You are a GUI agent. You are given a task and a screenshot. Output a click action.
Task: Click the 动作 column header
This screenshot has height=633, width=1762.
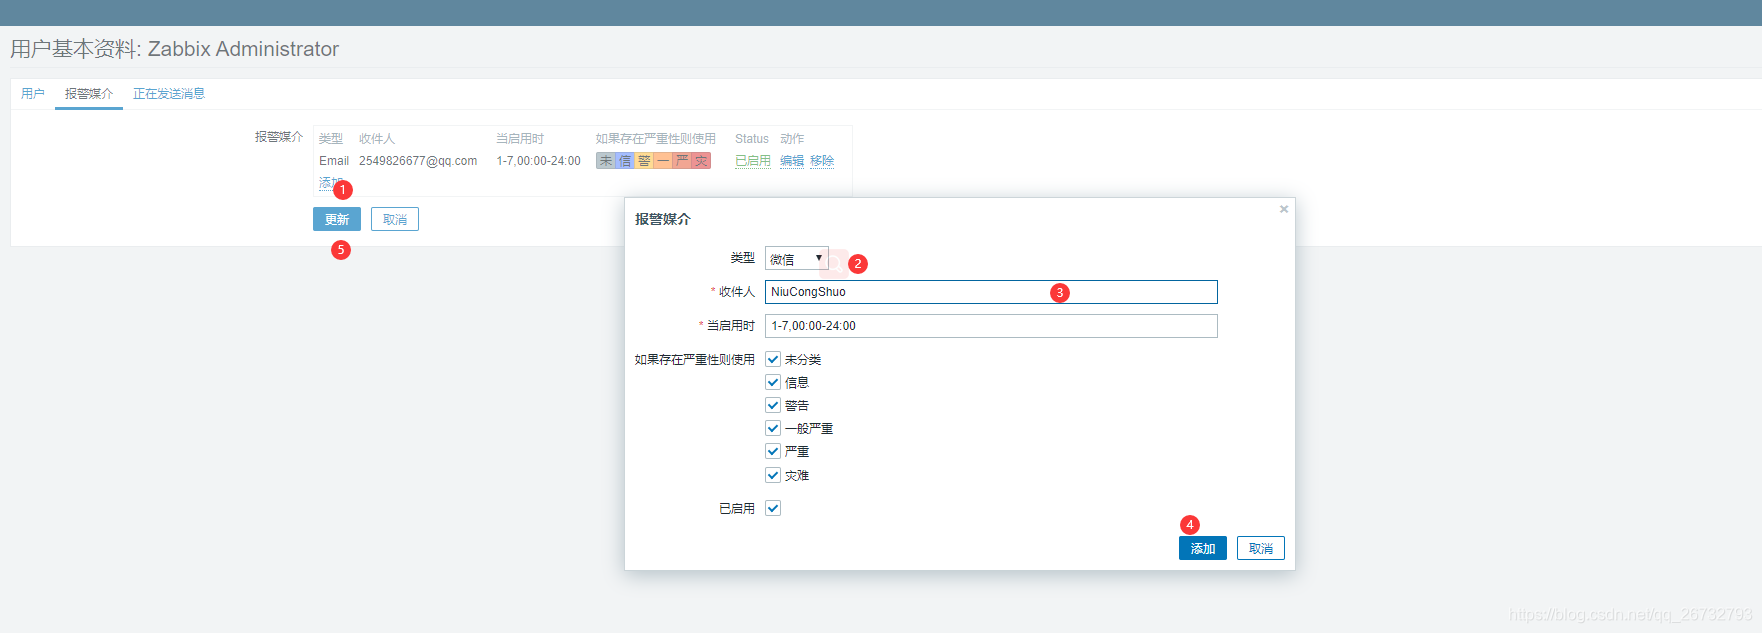tap(792, 139)
